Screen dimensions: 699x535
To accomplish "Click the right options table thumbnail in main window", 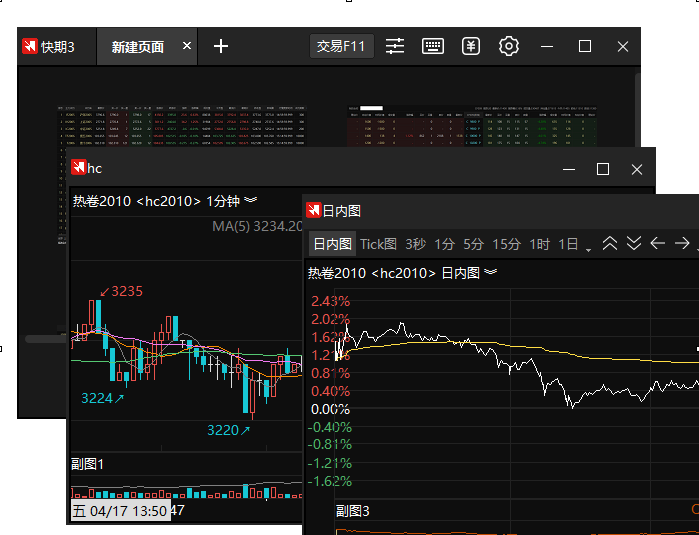I will pos(472,126).
